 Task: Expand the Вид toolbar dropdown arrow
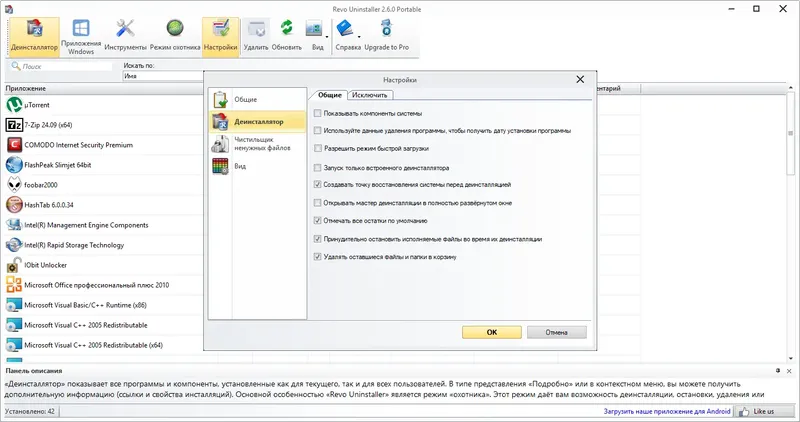pos(327,37)
